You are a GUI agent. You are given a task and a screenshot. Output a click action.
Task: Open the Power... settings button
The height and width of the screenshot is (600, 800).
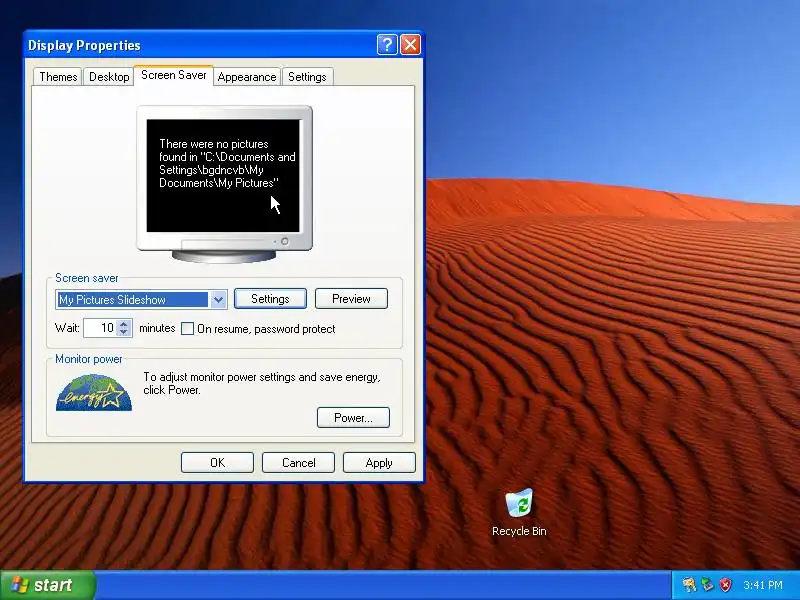pos(353,417)
